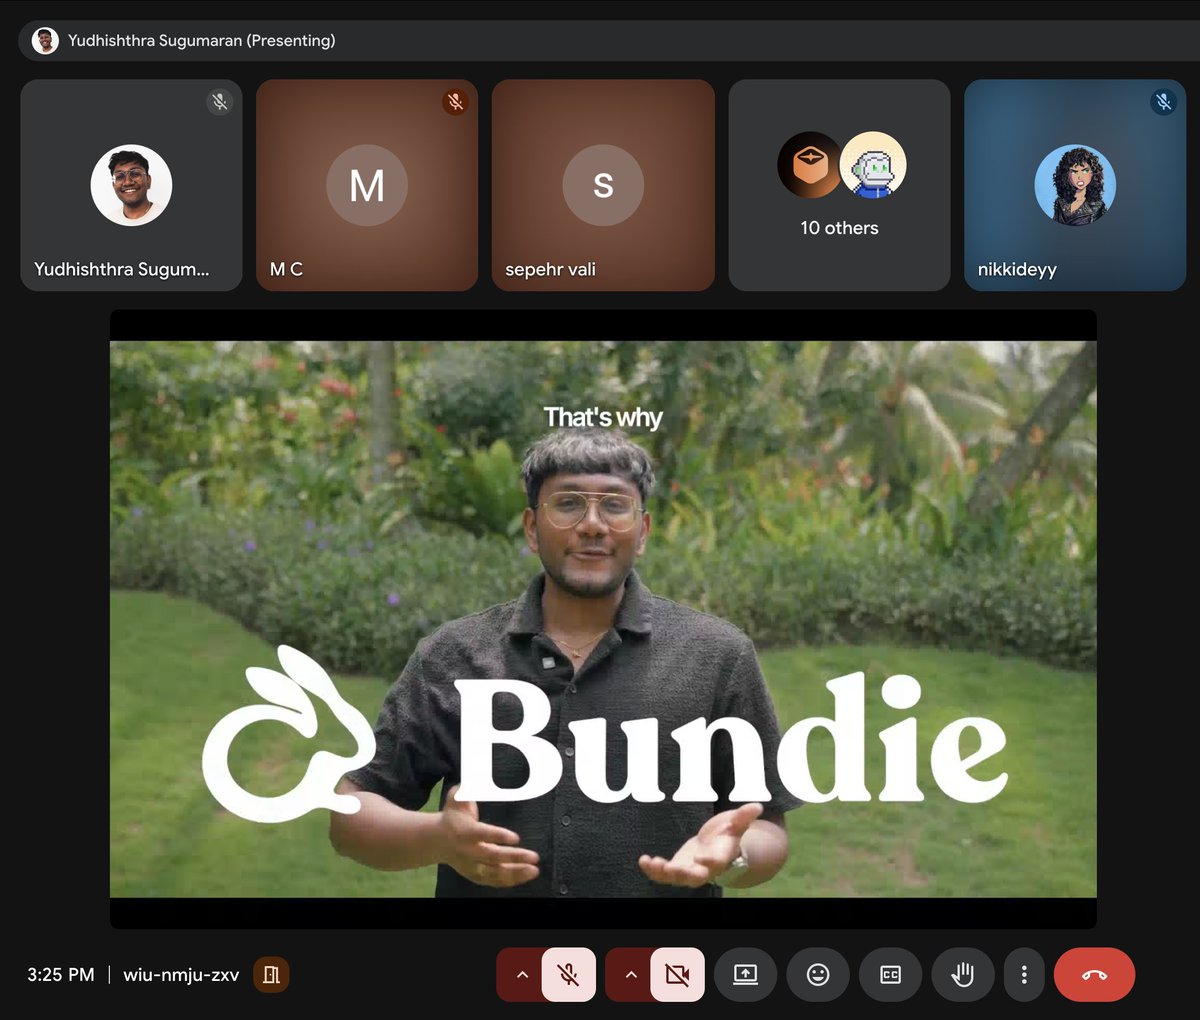Click the Present now screen-share icon

pos(745,974)
